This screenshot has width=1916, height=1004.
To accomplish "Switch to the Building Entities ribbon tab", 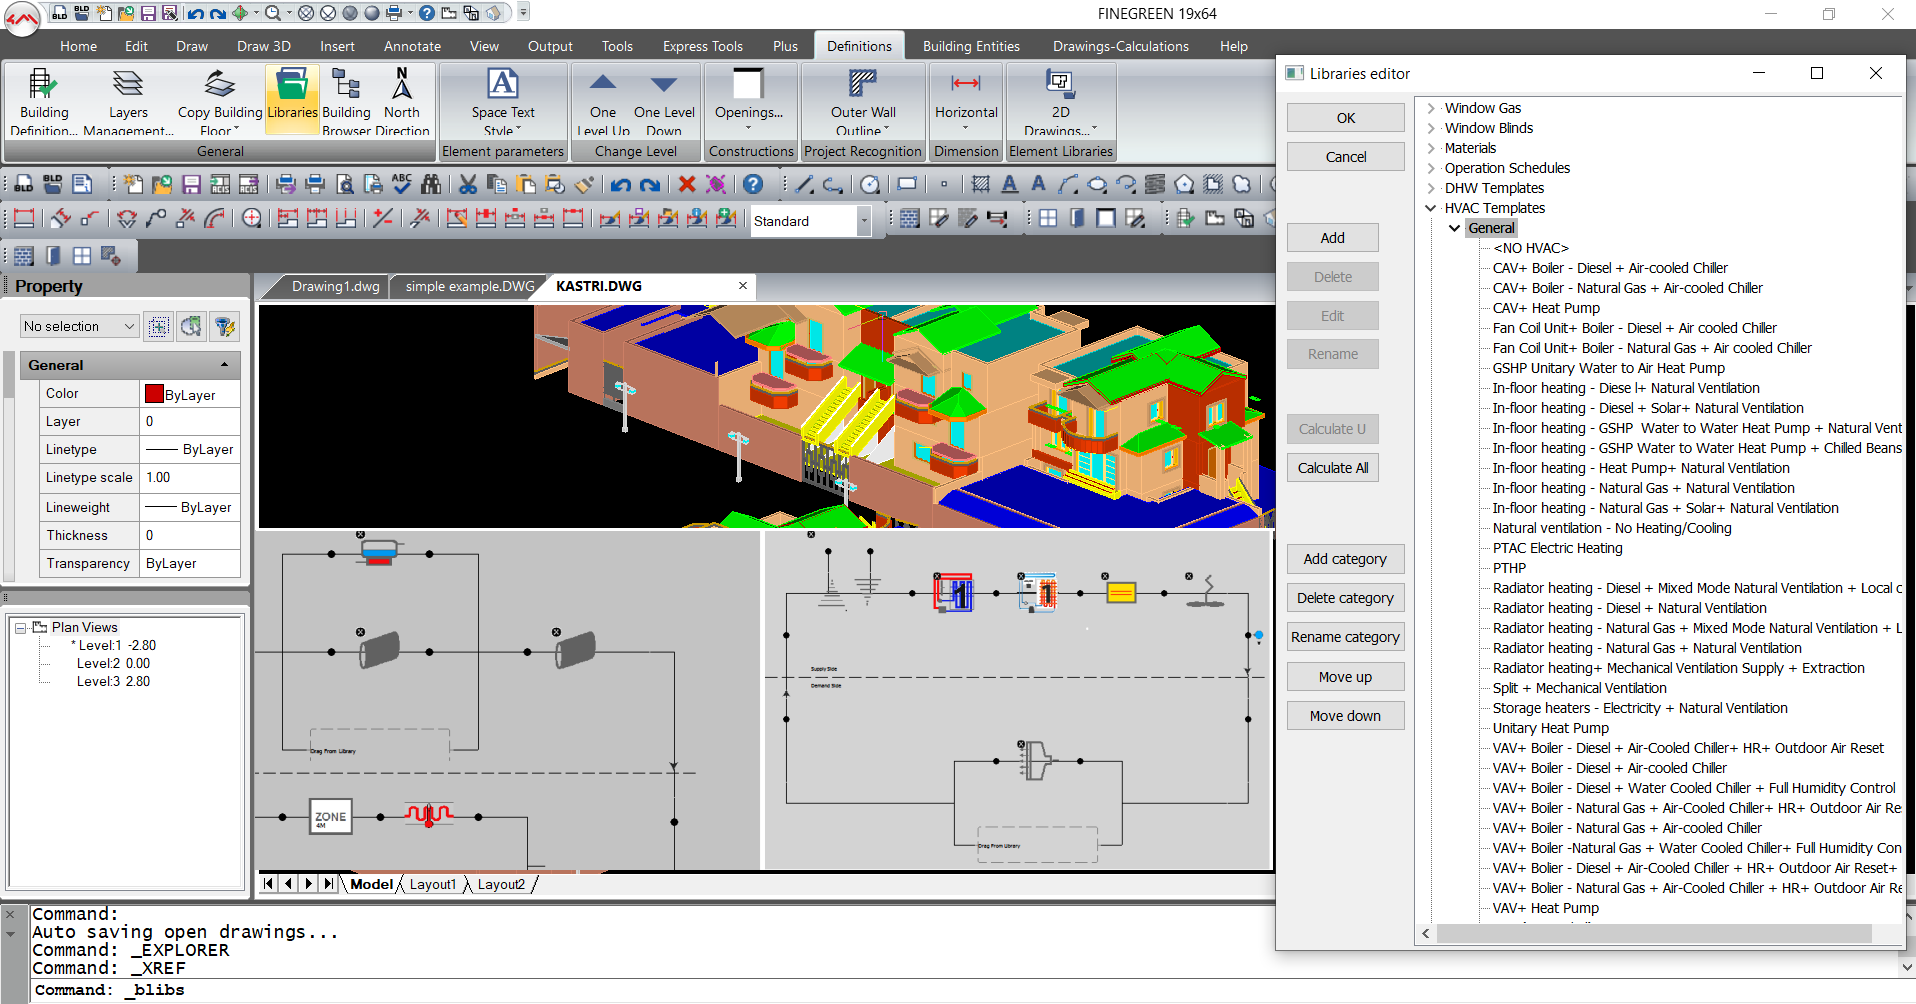I will [x=970, y=46].
